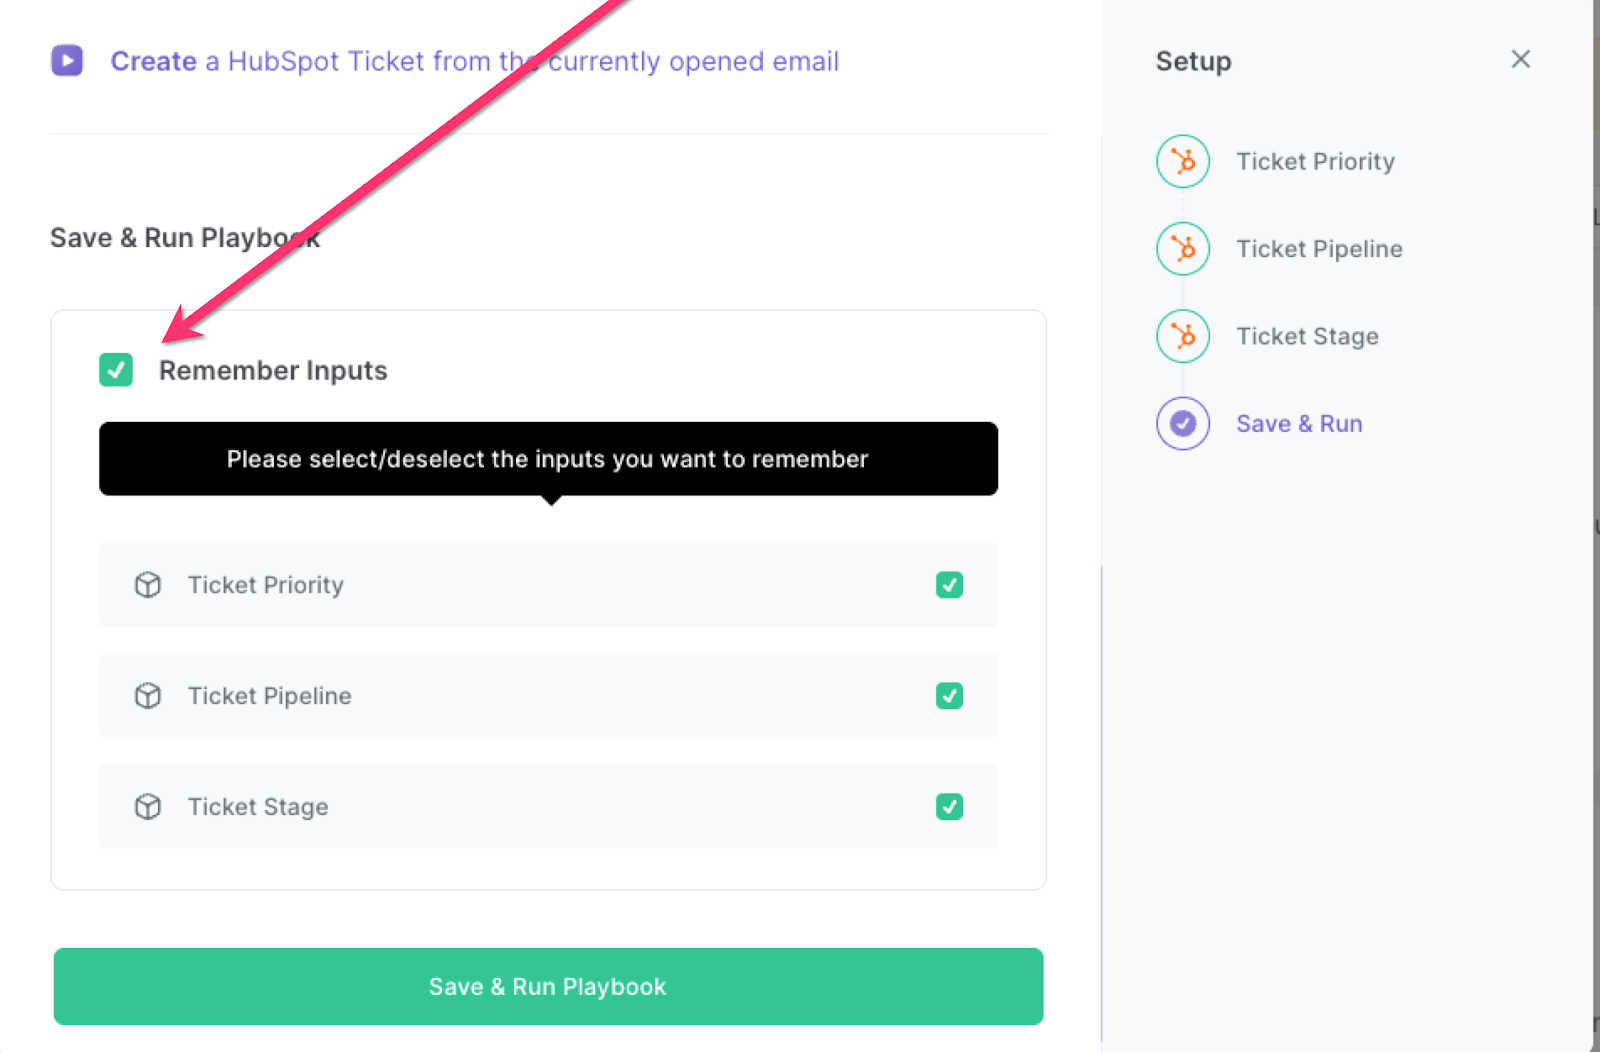Click the cube icon on the Ticket Pipeline row
The width and height of the screenshot is (1600, 1052).
pos(147,696)
